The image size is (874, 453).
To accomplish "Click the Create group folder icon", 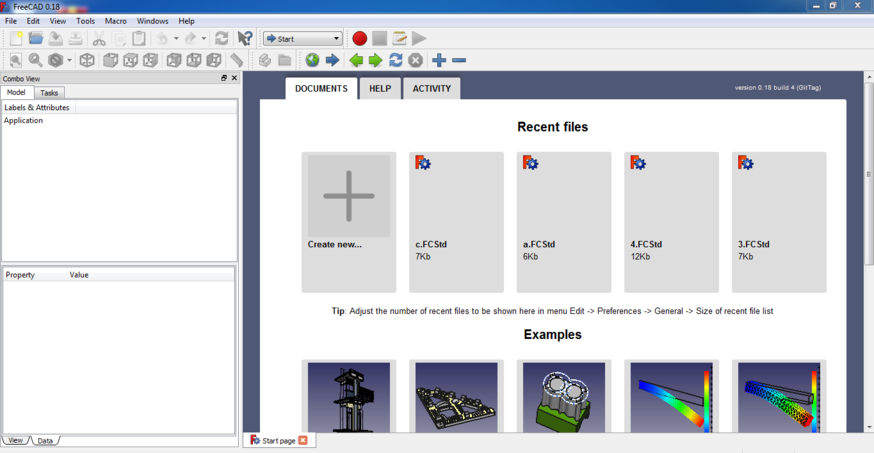I will click(285, 60).
